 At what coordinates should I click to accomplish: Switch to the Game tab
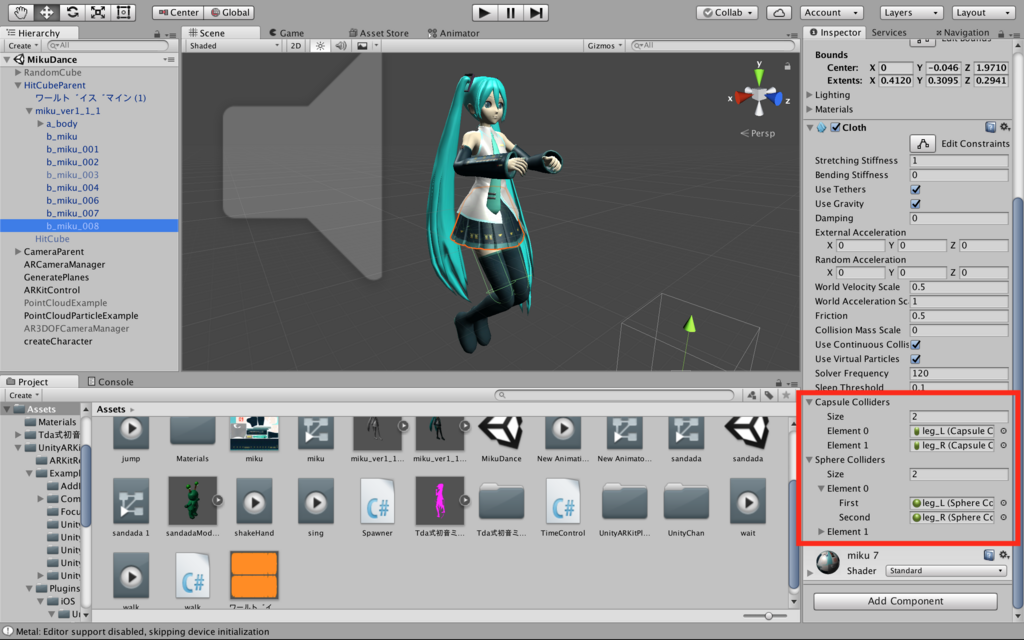coord(286,33)
